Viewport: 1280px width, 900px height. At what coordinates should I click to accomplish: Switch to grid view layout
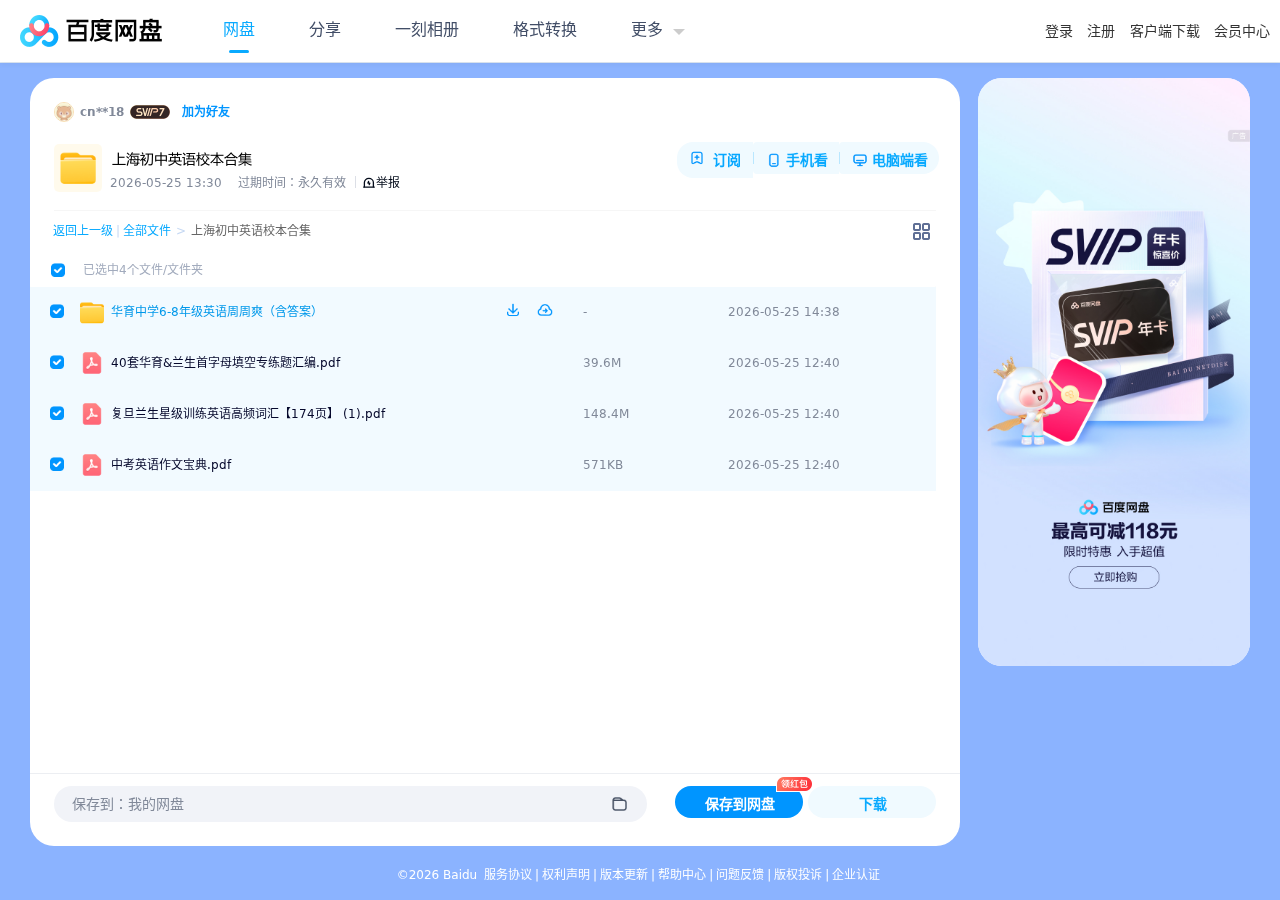click(921, 231)
